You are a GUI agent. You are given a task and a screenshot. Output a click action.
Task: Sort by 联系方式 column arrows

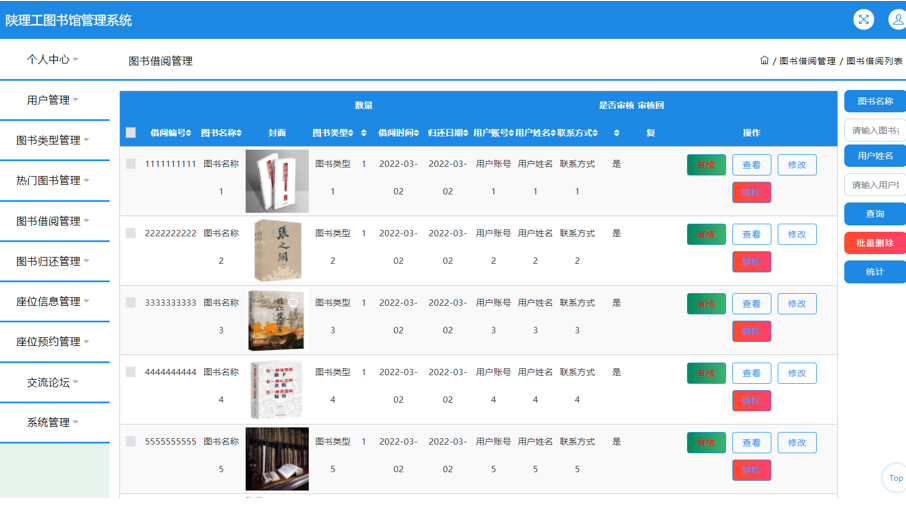[595, 133]
